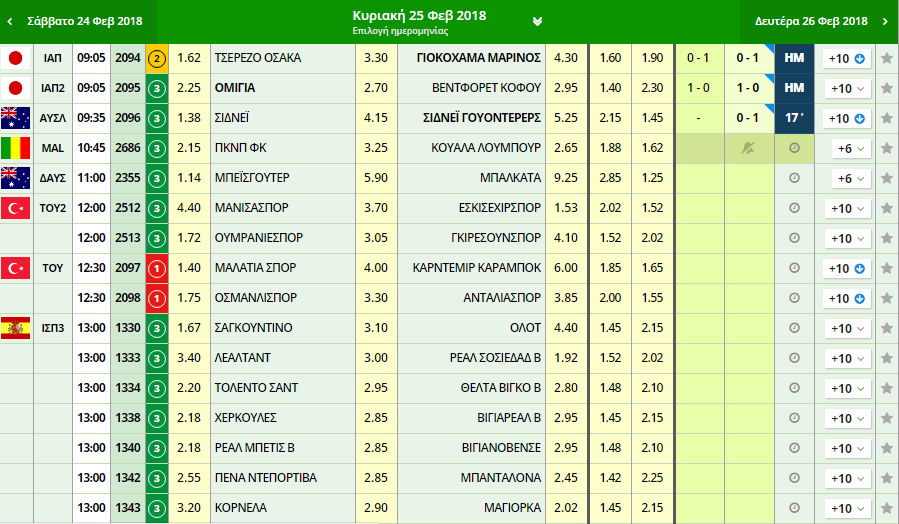Viewport: 899px width, 524px height.
Task: Star the Τσερέζο Οσάκα match as favorite
Action: pos(886,59)
